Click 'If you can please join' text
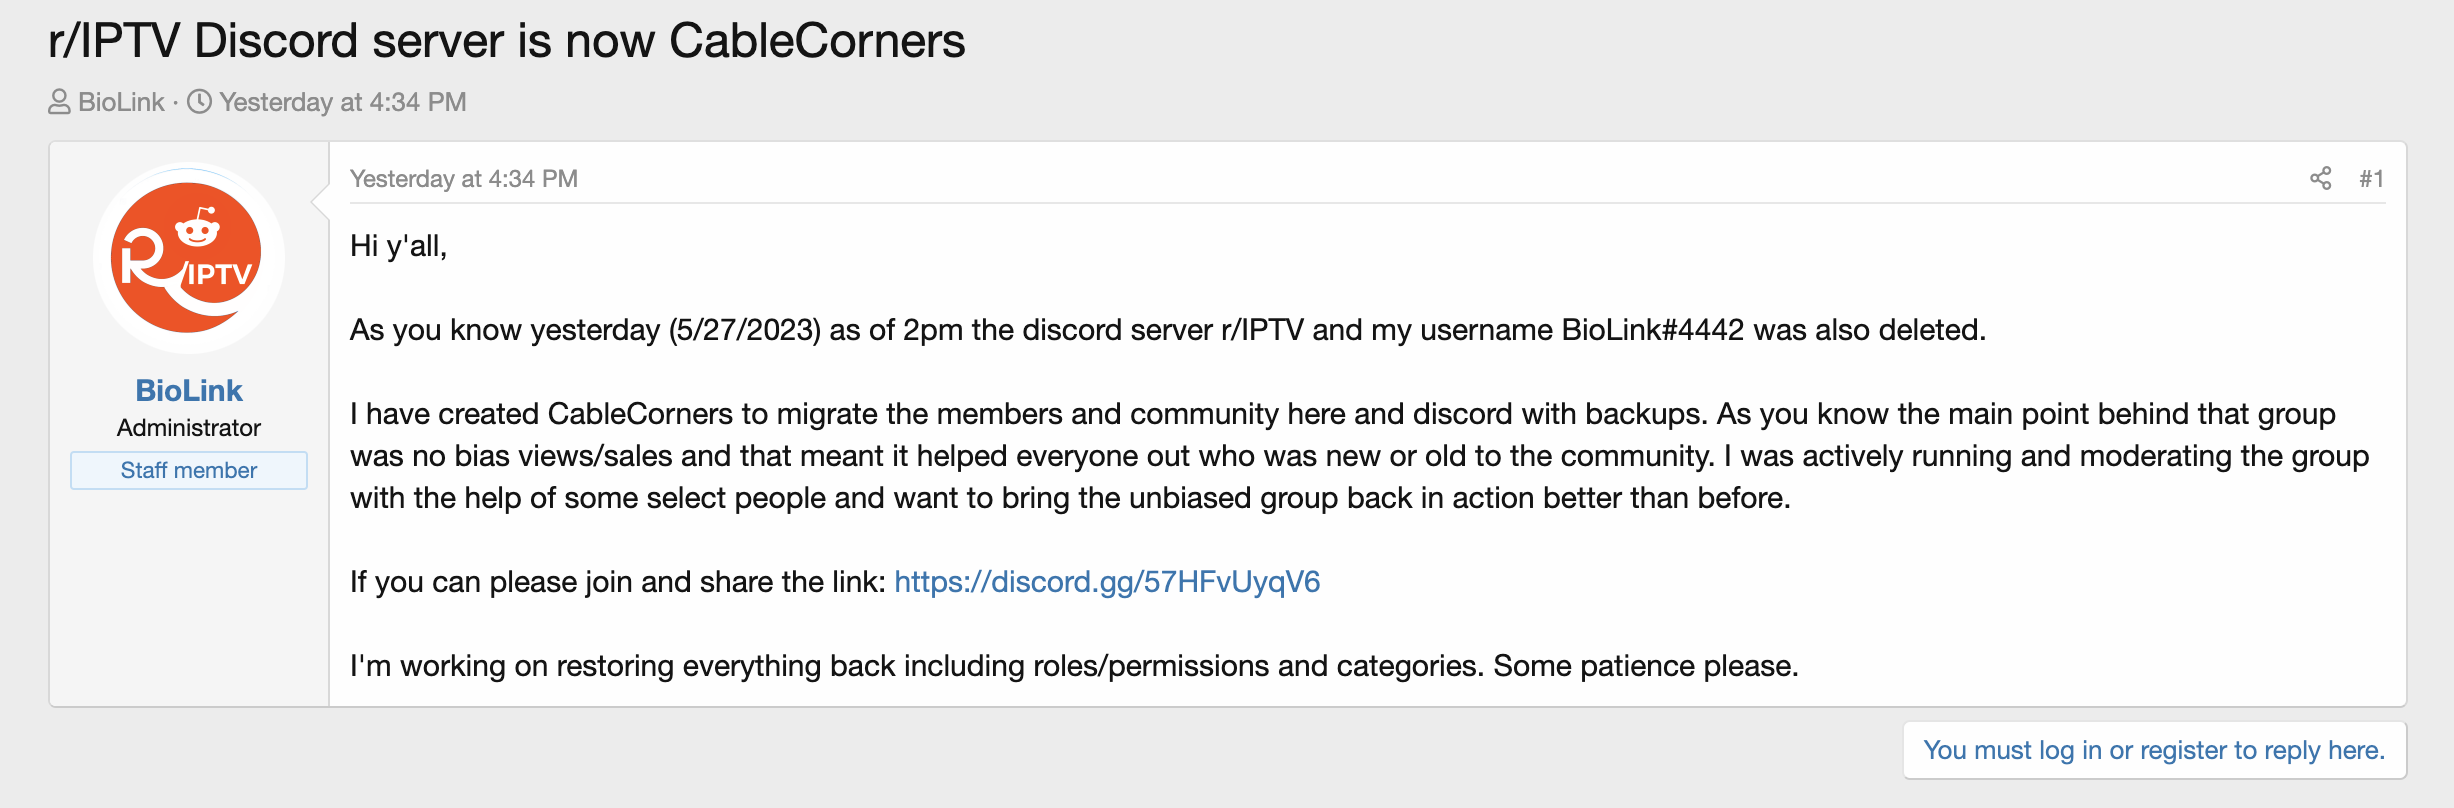2454x808 pixels. click(x=618, y=582)
